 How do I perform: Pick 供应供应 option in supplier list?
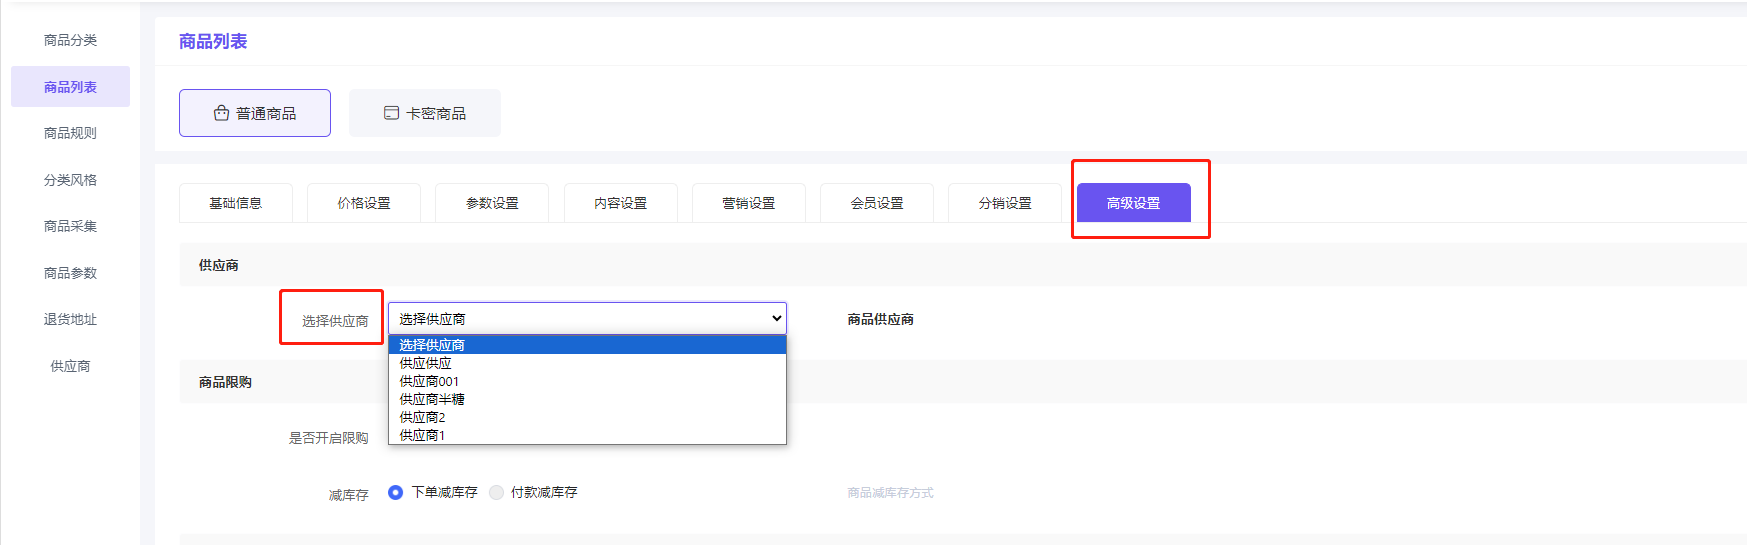click(425, 363)
